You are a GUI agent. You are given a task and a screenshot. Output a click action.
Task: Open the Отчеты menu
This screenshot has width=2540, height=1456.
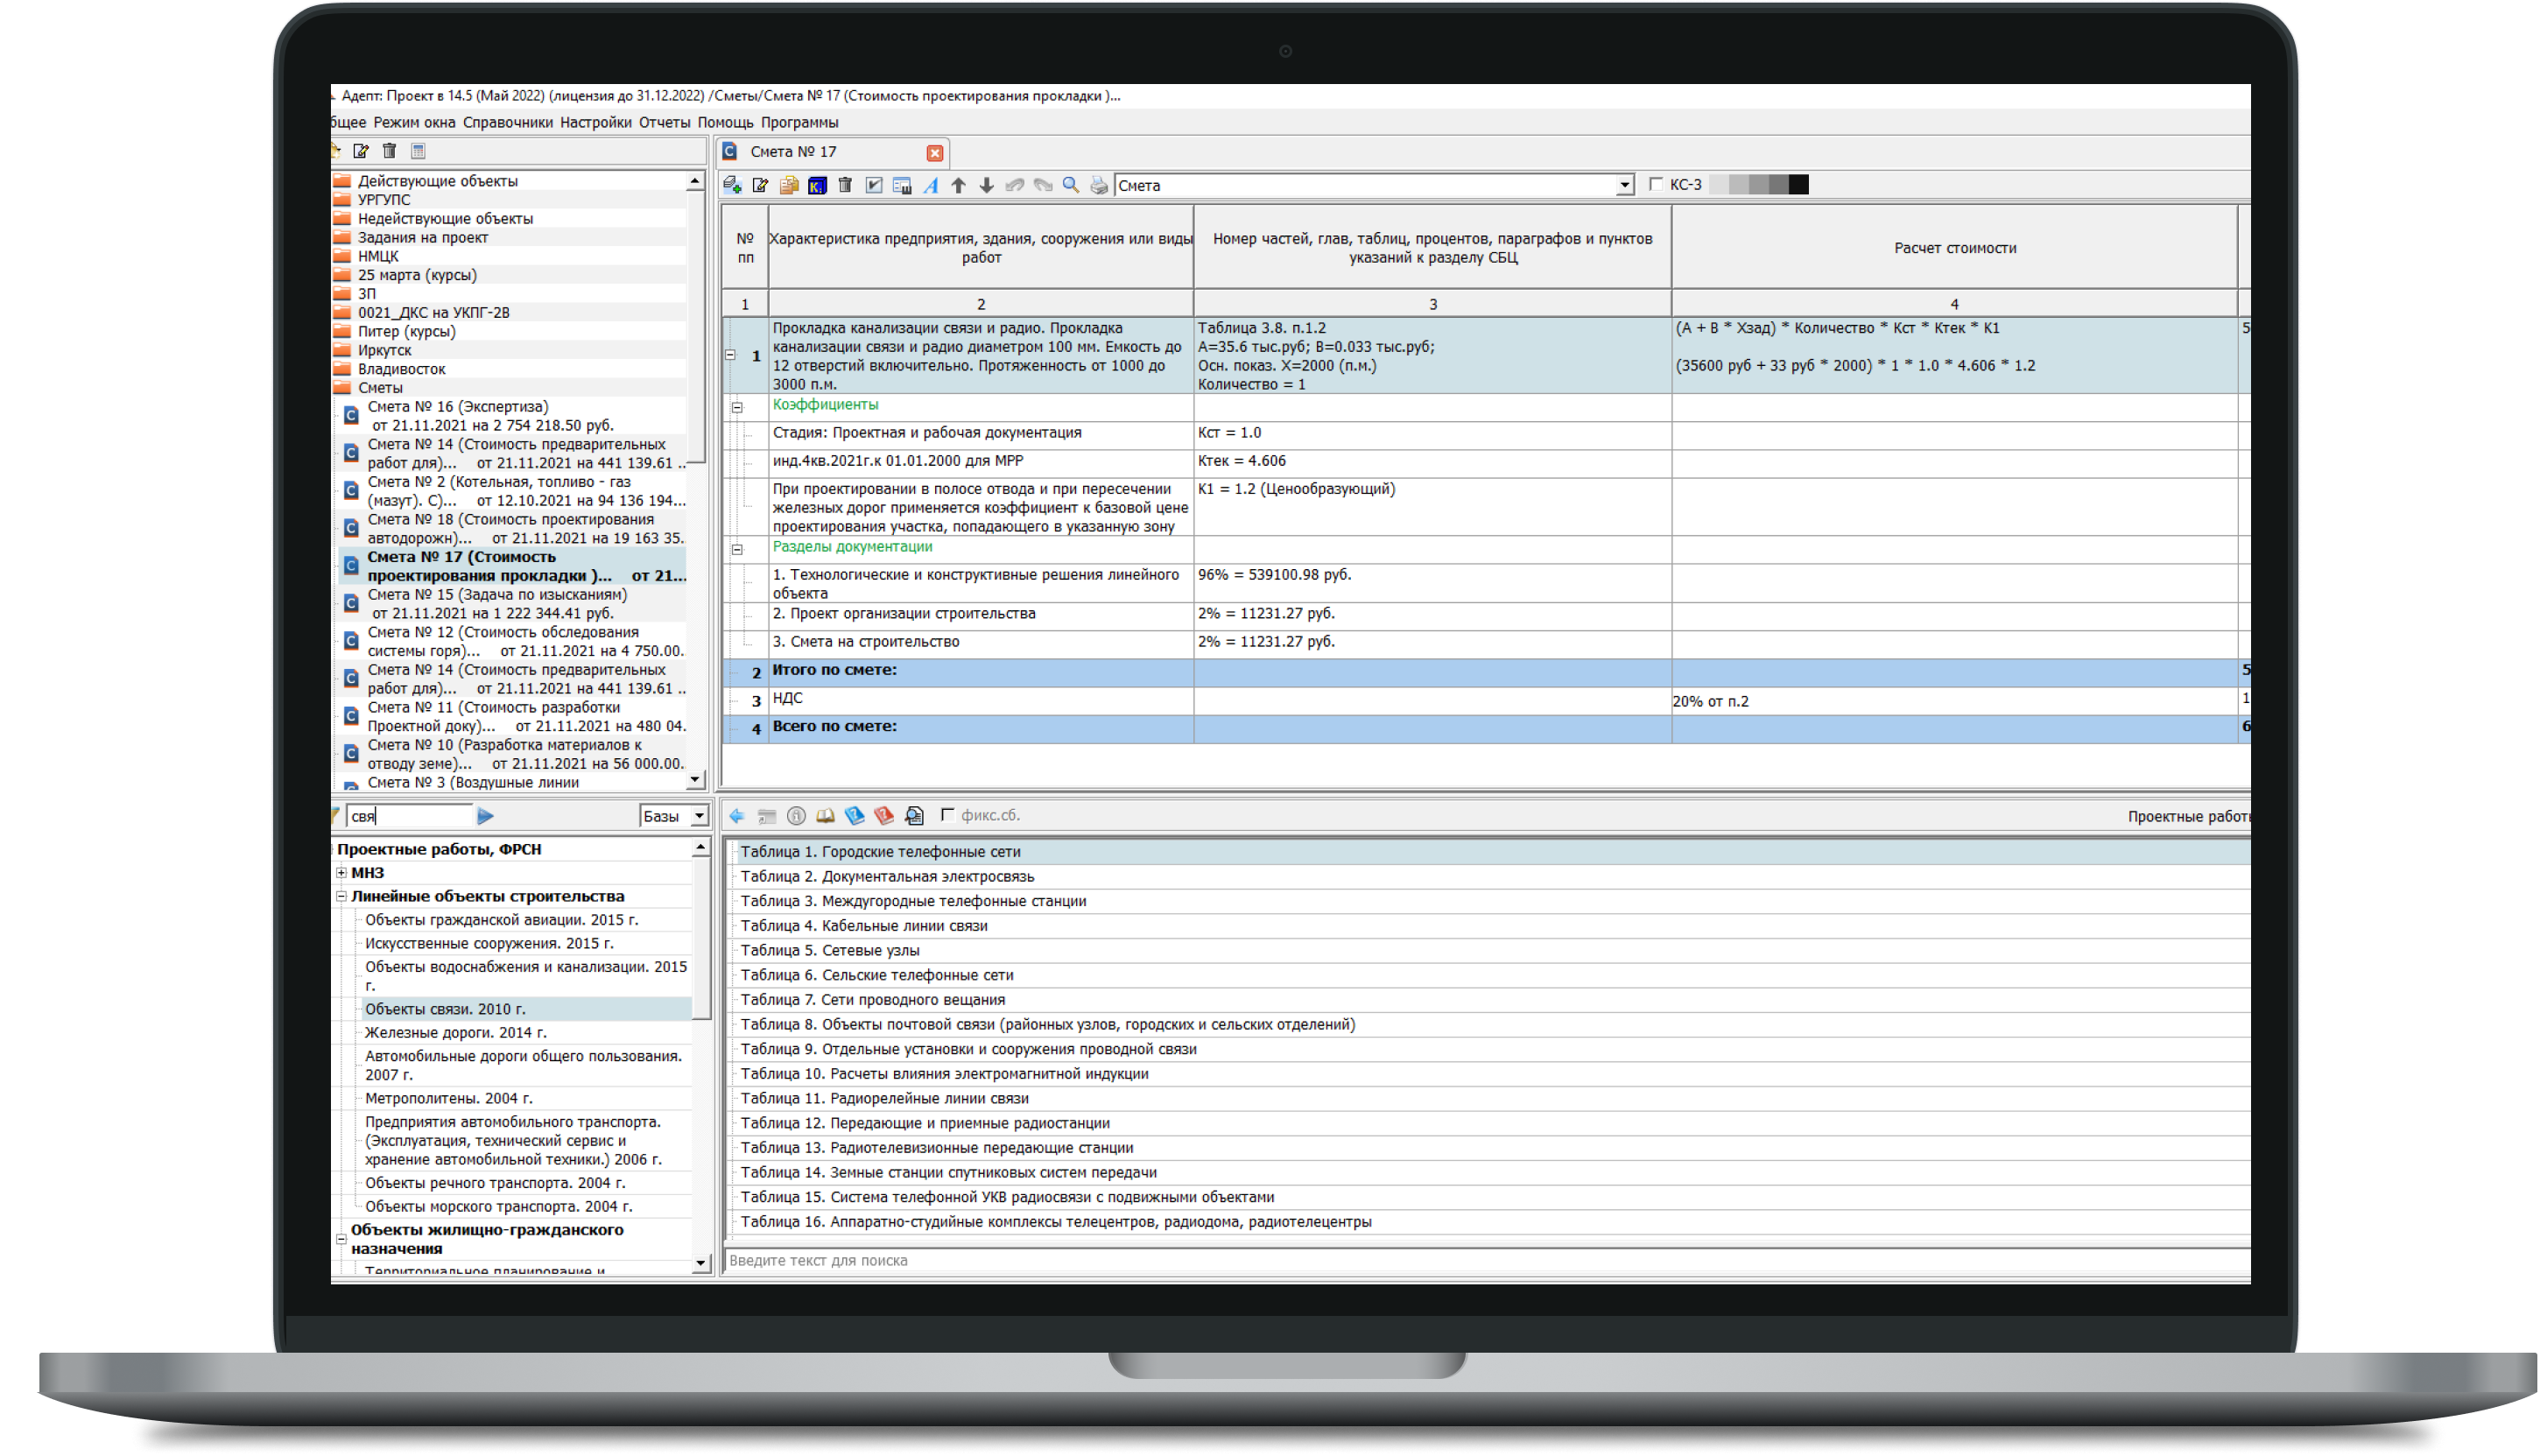664,122
